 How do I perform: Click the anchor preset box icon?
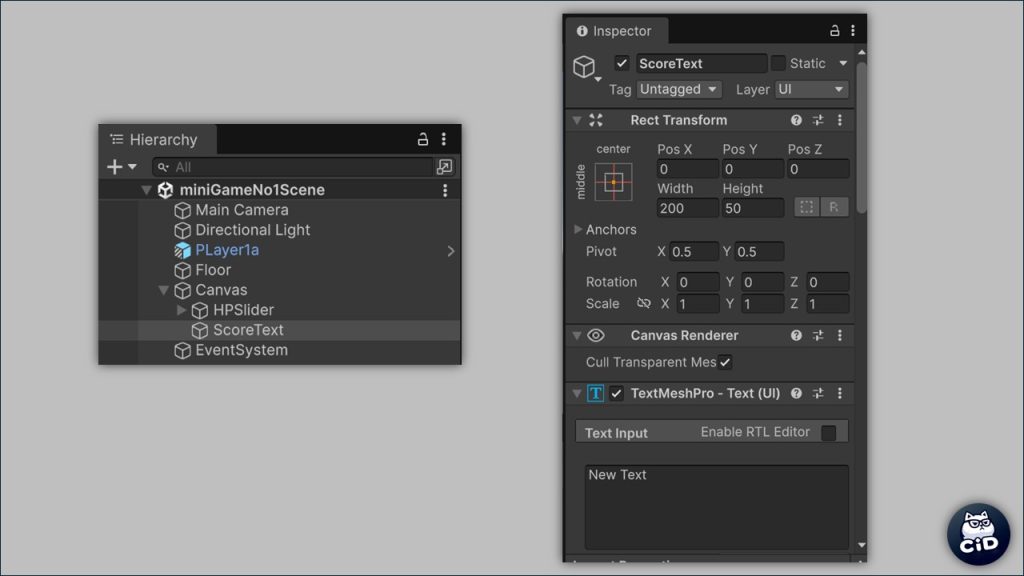(x=613, y=182)
